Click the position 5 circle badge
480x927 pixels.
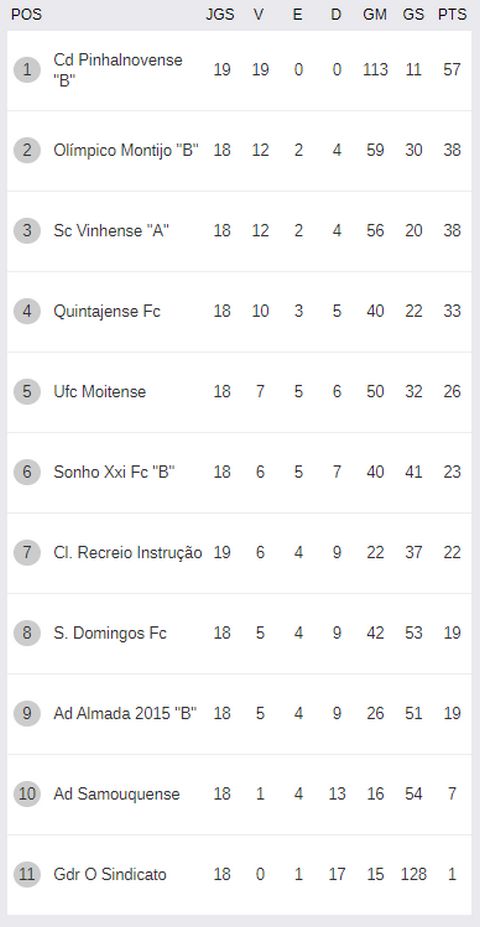point(27,391)
